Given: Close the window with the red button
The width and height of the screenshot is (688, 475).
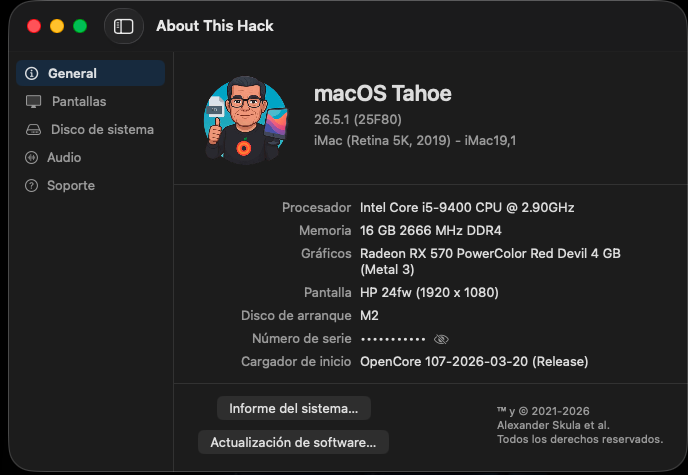Looking at the screenshot, I should 34,26.
